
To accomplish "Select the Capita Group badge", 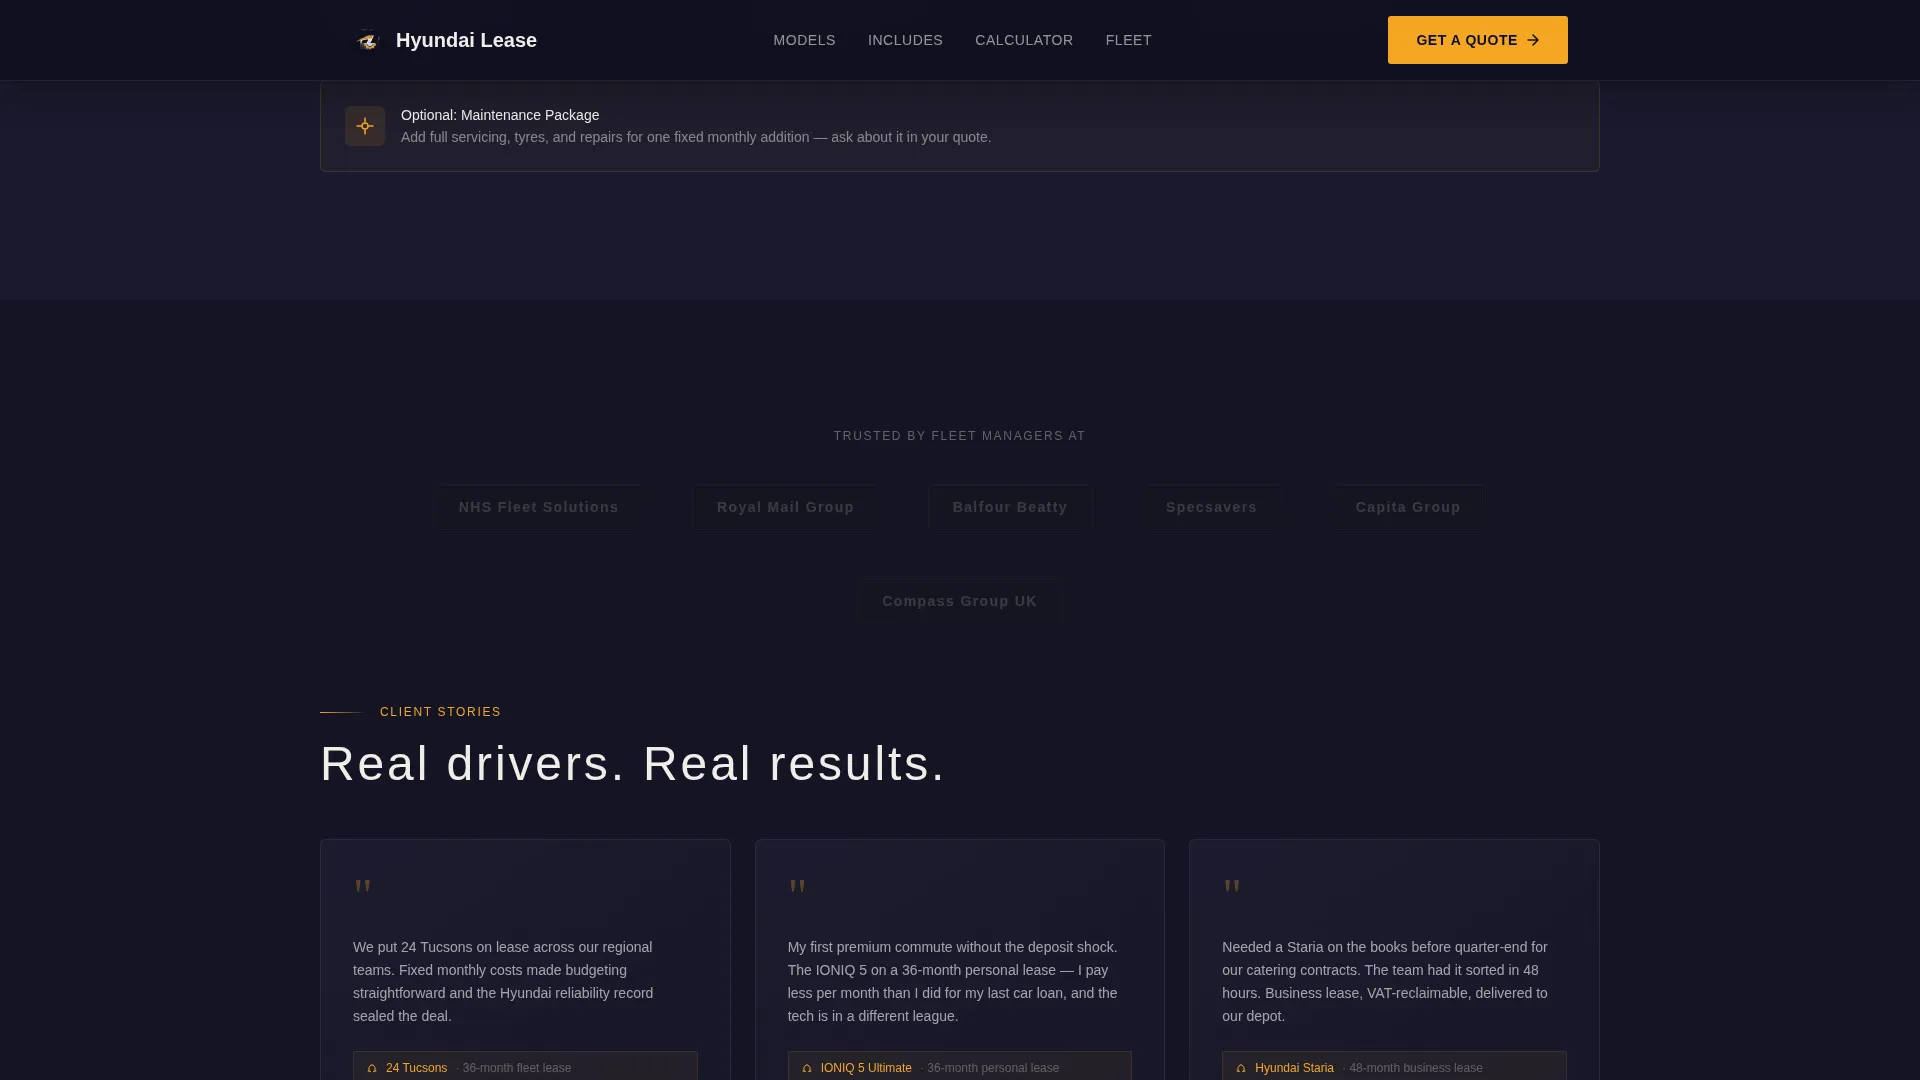I will pos(1408,507).
